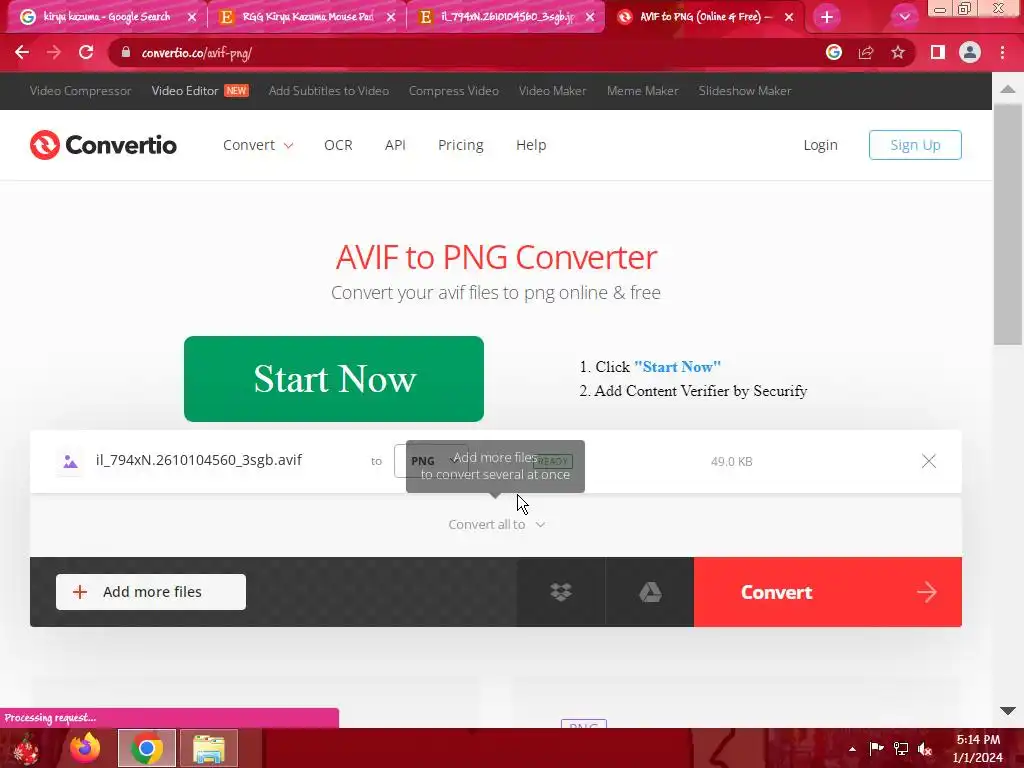Click the Video Editor link
This screenshot has width=1024, height=768.
185,91
